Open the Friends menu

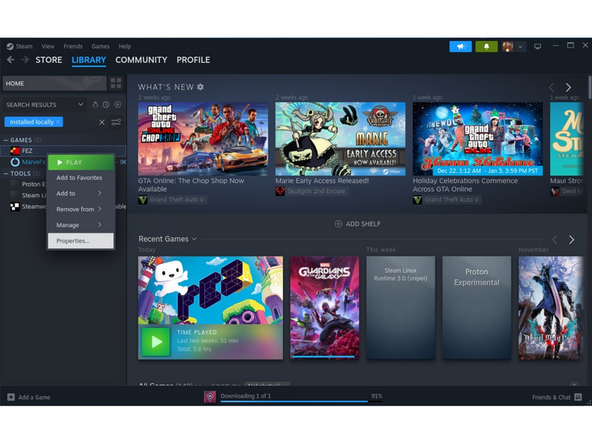point(73,46)
